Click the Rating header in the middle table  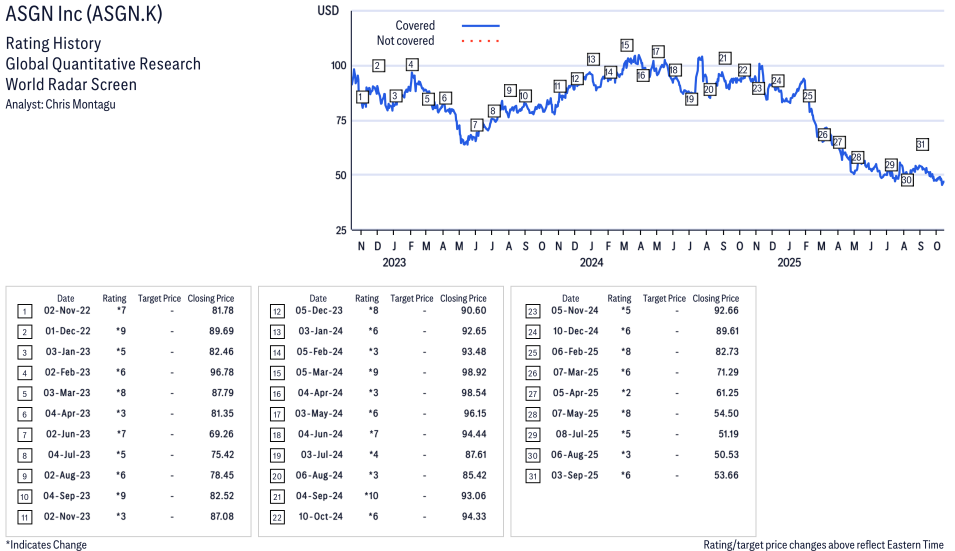367,298
